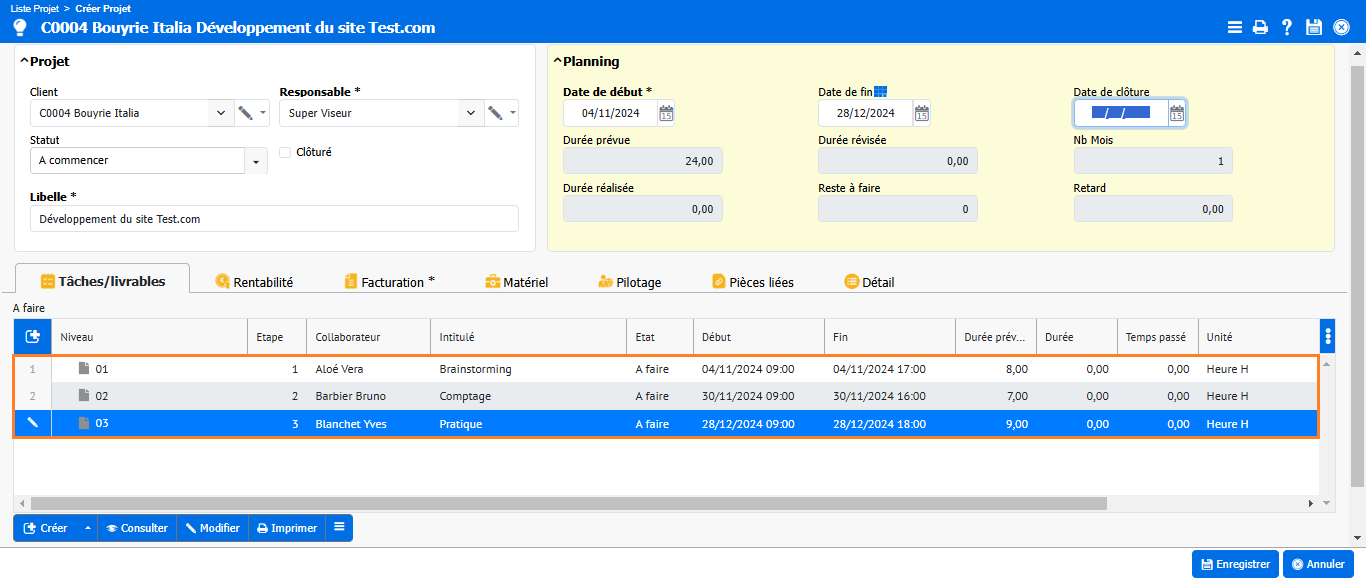Click the edit pencil icon next to Client
Viewport: 1368px width, 578px height.
point(245,113)
